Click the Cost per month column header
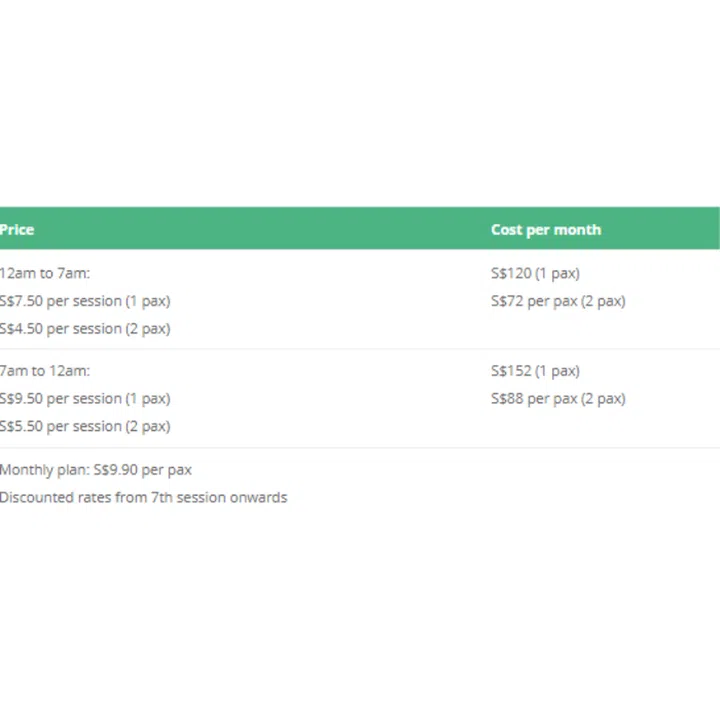720x720 pixels. 545,229
